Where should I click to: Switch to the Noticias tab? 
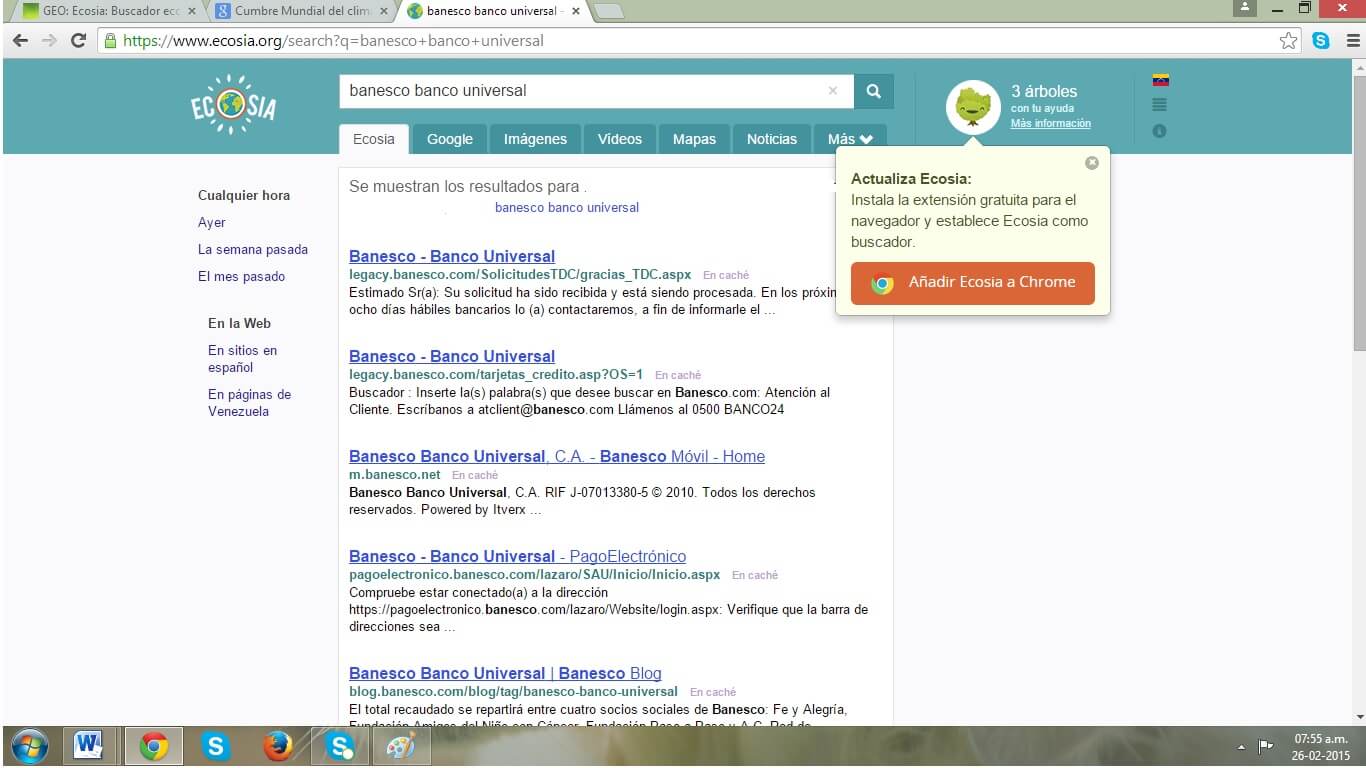pos(772,139)
